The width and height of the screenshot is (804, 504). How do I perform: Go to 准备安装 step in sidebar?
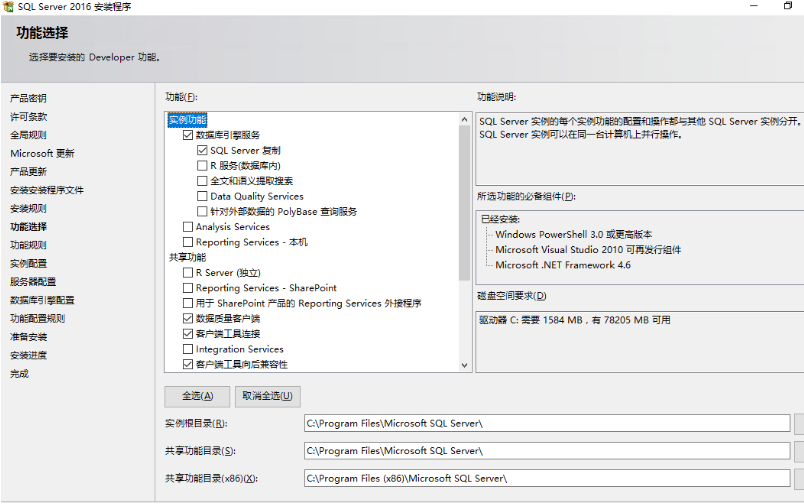coord(28,337)
